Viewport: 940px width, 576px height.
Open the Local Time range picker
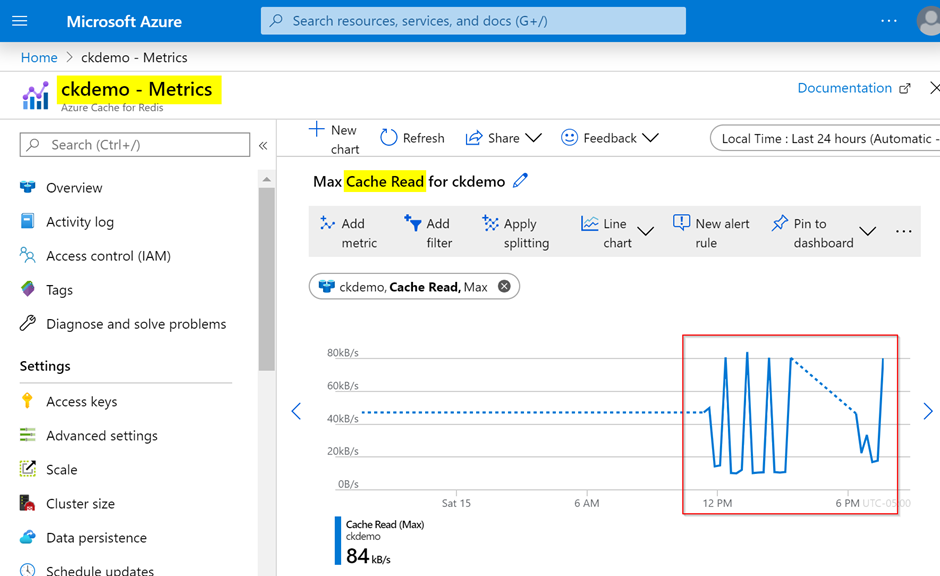coord(825,138)
